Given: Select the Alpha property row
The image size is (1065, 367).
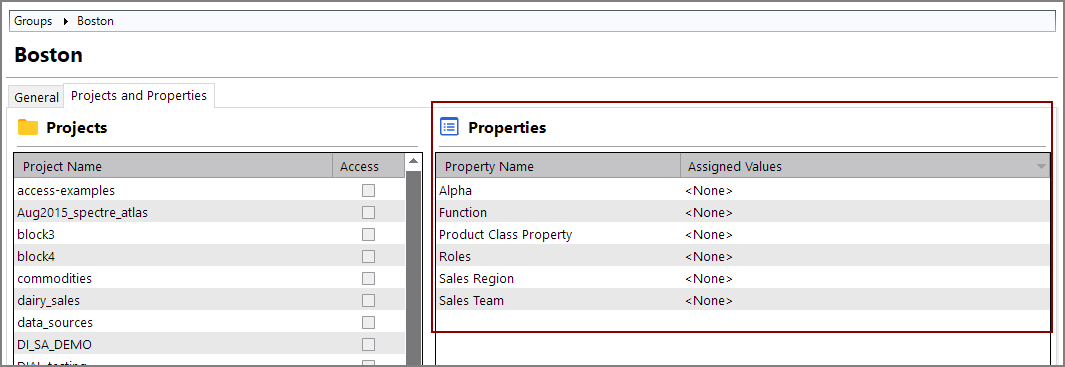Looking at the screenshot, I should point(743,191).
